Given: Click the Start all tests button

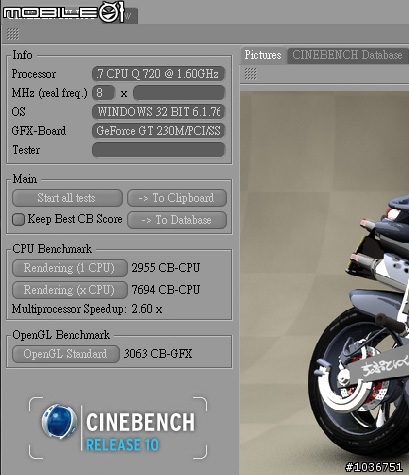Looking at the screenshot, I should tap(67, 198).
